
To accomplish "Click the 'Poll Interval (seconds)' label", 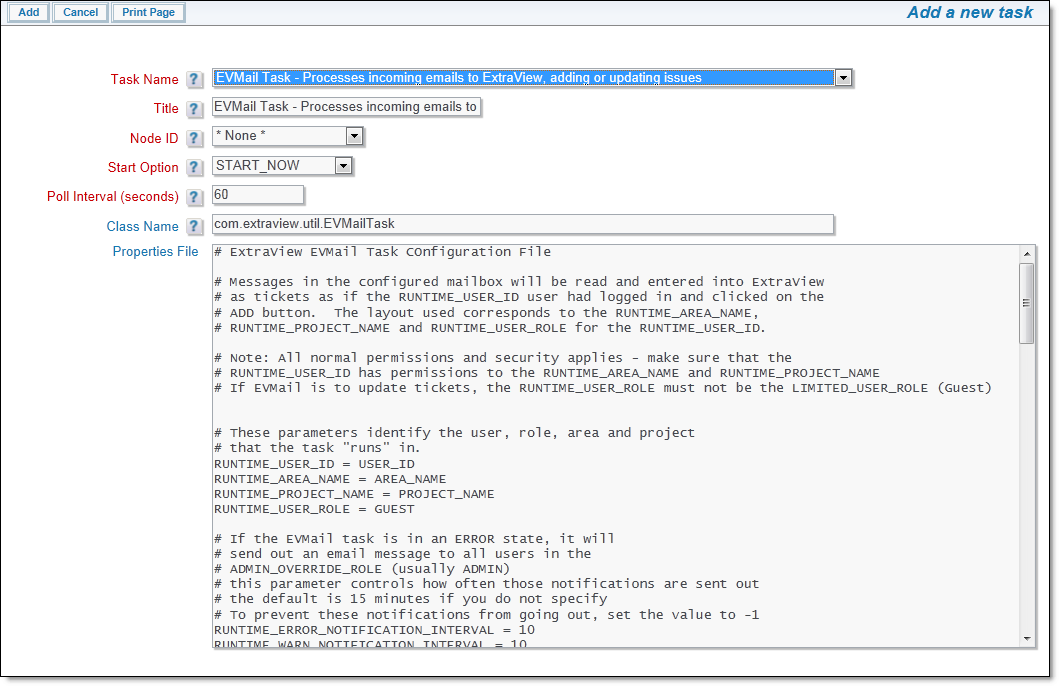I will [113, 196].
